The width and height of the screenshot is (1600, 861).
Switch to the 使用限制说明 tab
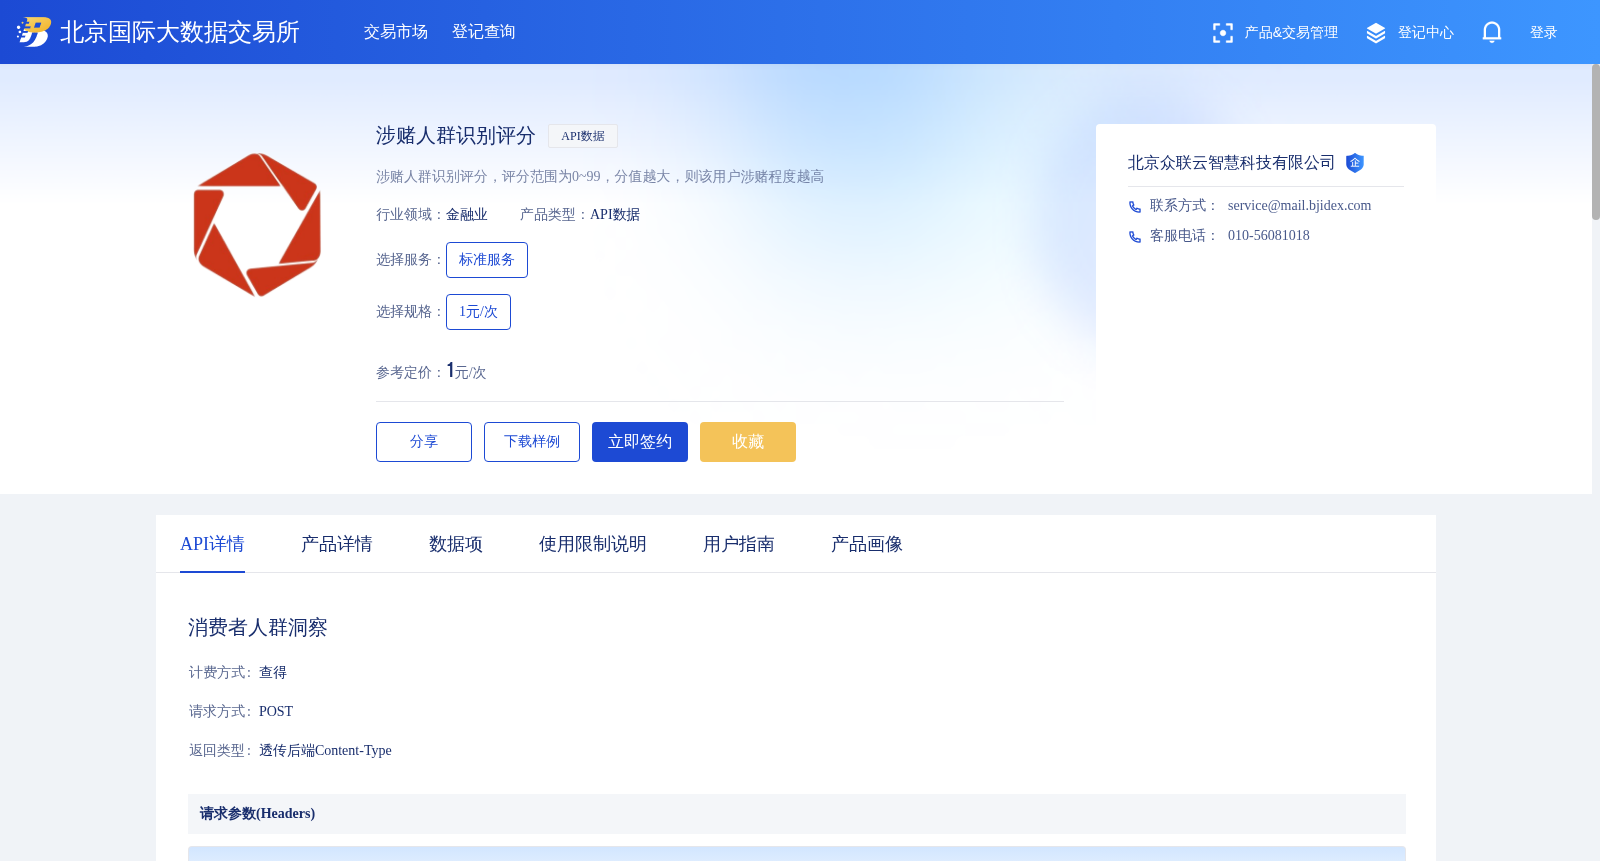[593, 544]
